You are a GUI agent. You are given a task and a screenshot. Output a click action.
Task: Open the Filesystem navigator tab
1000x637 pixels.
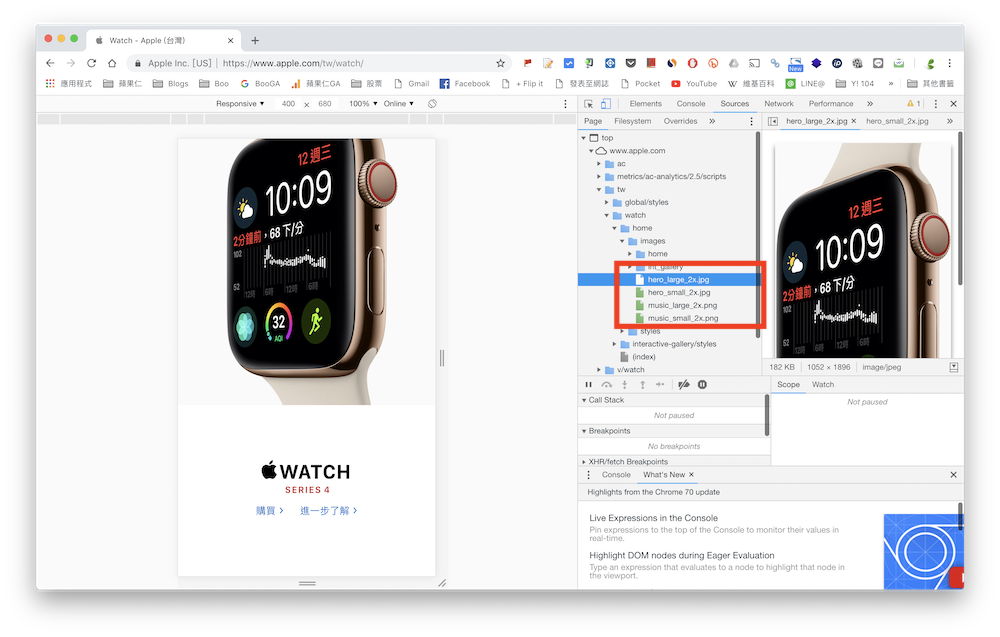coord(633,121)
